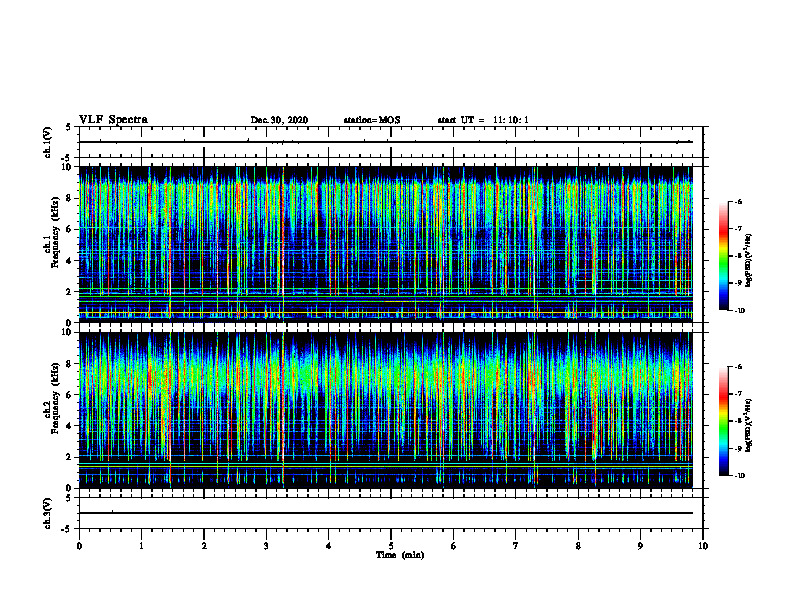Click time axis tick label "1"
The image size is (792, 612).
tap(141, 546)
